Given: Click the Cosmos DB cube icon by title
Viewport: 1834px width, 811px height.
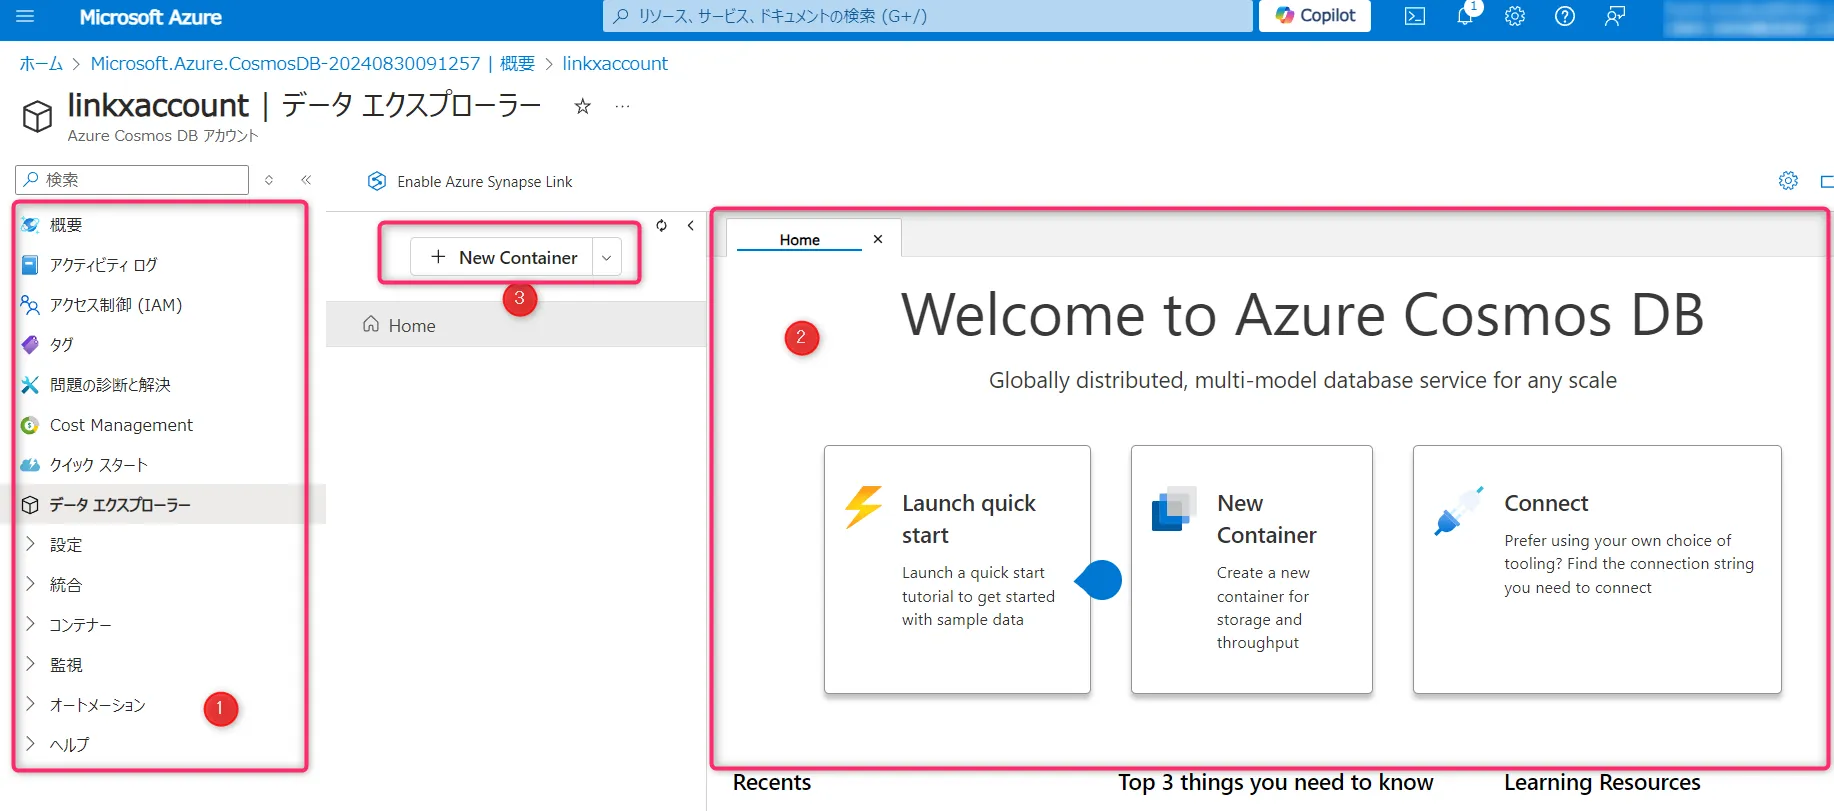Looking at the screenshot, I should [x=38, y=116].
